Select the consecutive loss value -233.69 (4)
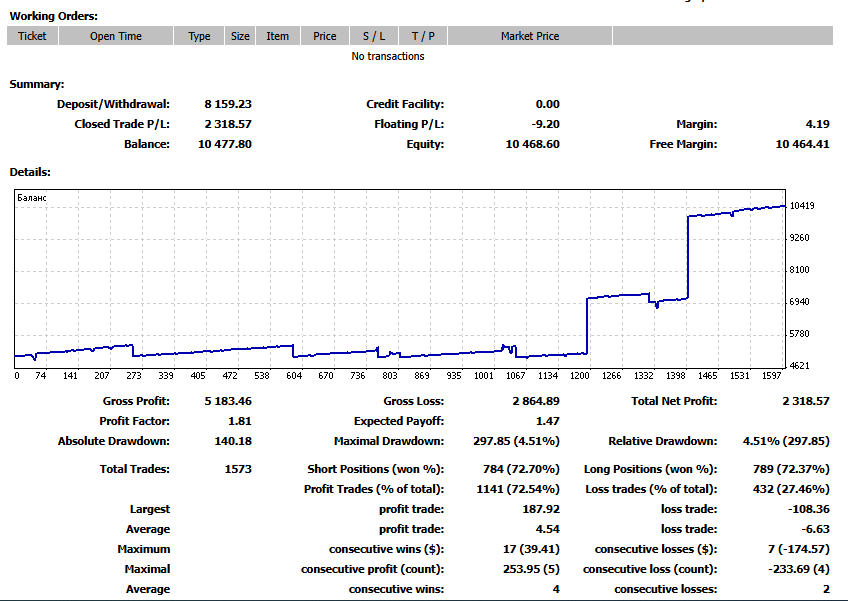 point(799,570)
